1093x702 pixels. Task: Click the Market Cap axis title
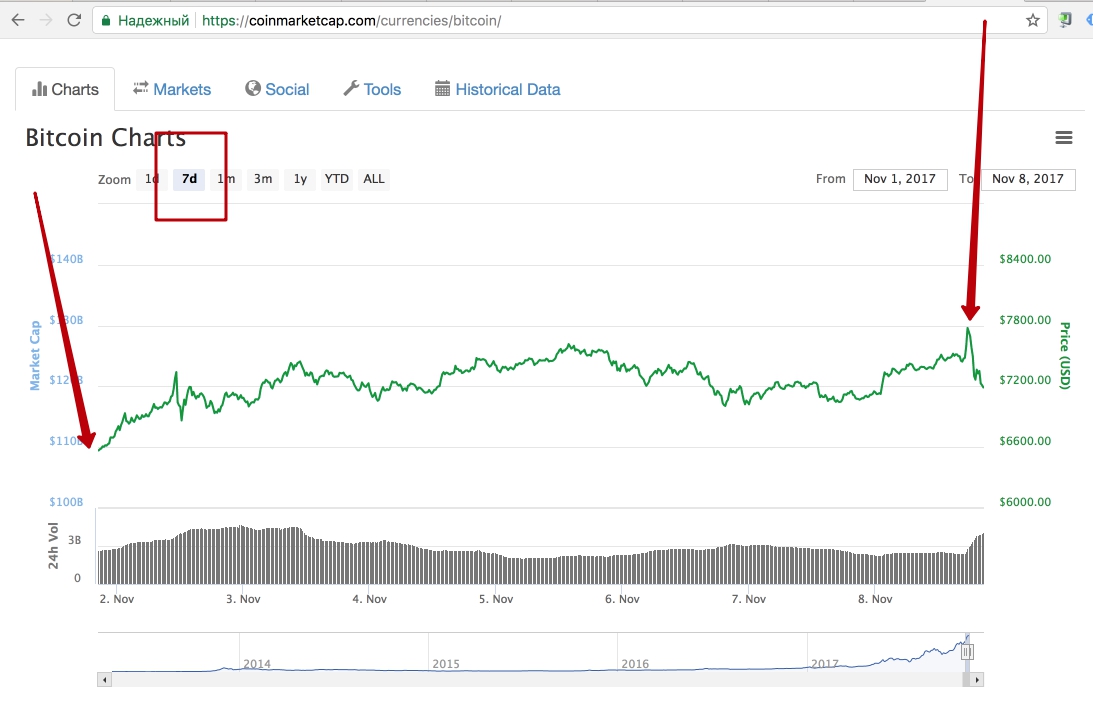point(35,356)
